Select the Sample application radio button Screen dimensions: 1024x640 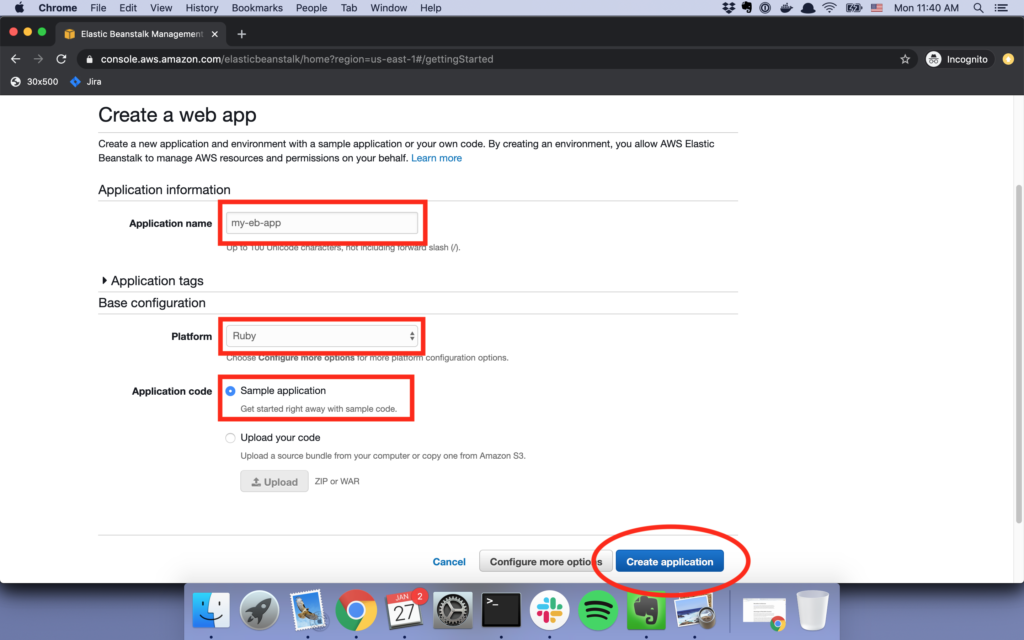(230, 391)
